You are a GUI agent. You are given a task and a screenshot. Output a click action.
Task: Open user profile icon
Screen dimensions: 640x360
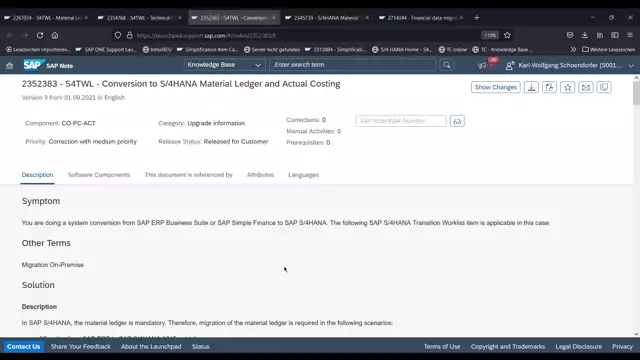pos(509,65)
